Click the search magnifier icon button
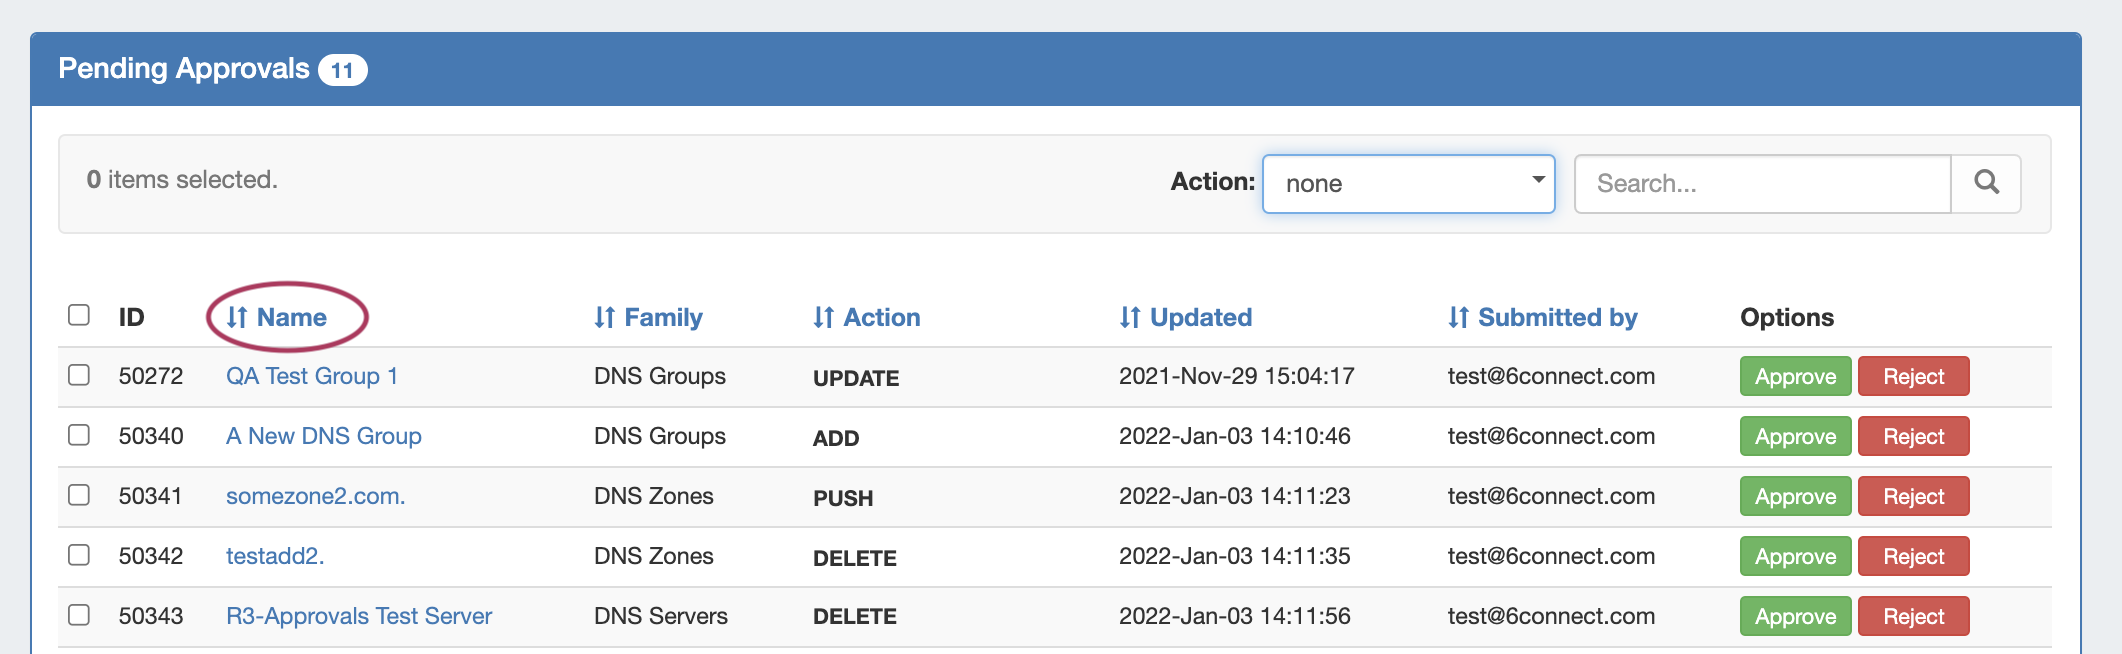 point(1986,183)
